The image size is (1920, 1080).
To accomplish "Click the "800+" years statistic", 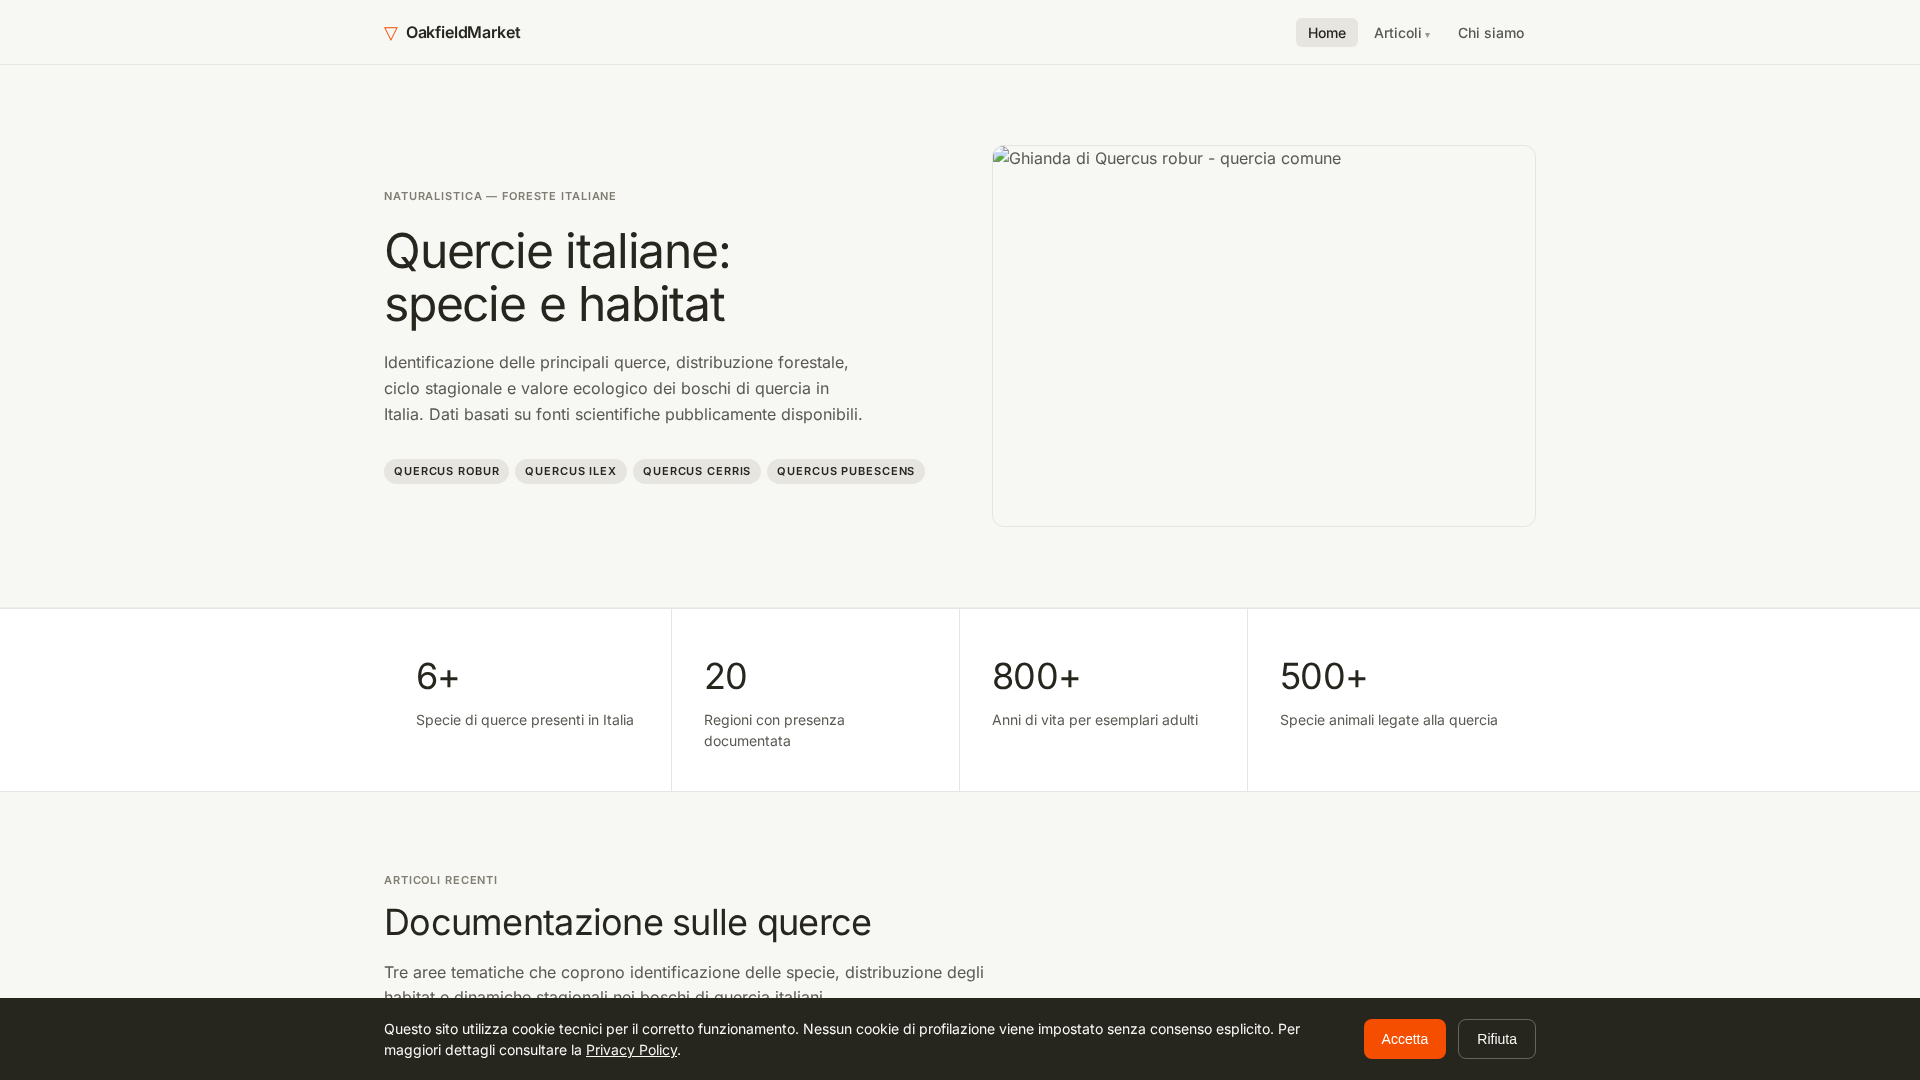I will 1036,677.
